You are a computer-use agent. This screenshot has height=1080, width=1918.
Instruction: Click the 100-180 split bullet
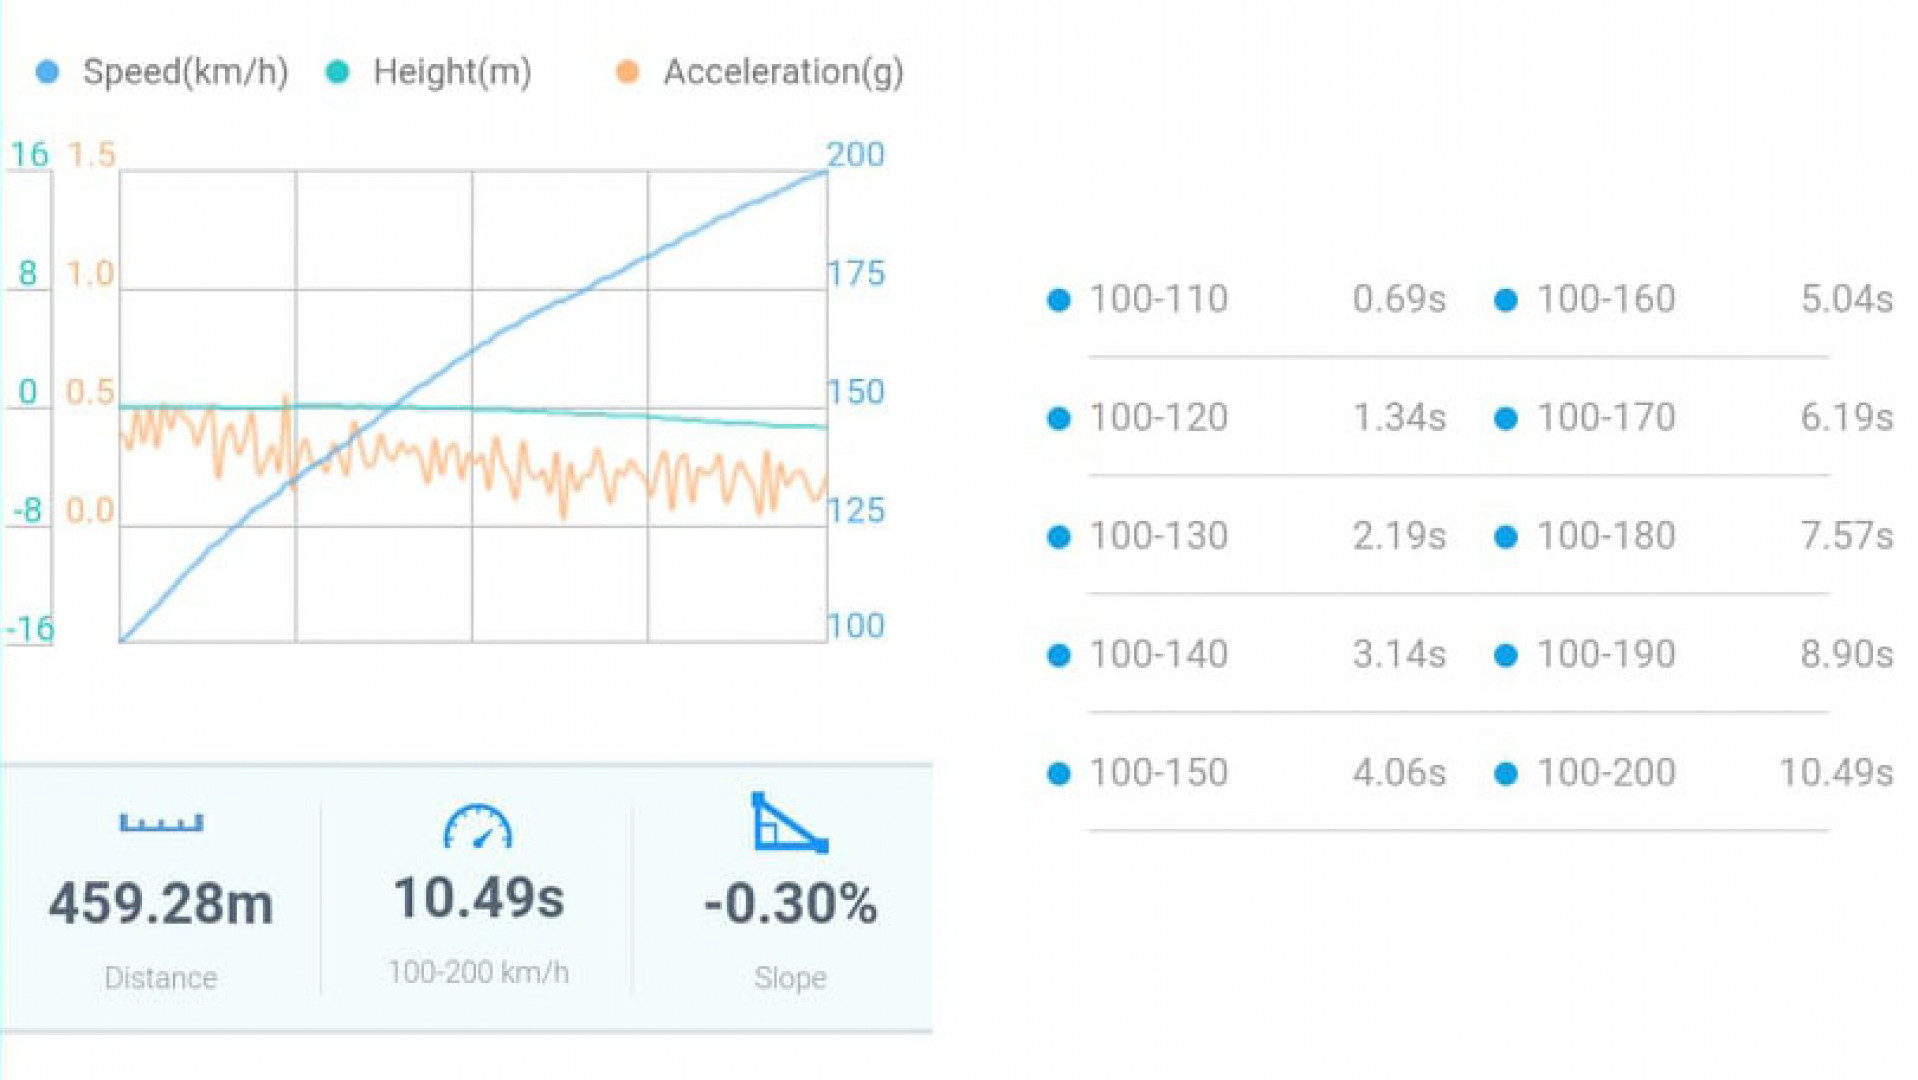tap(1506, 537)
